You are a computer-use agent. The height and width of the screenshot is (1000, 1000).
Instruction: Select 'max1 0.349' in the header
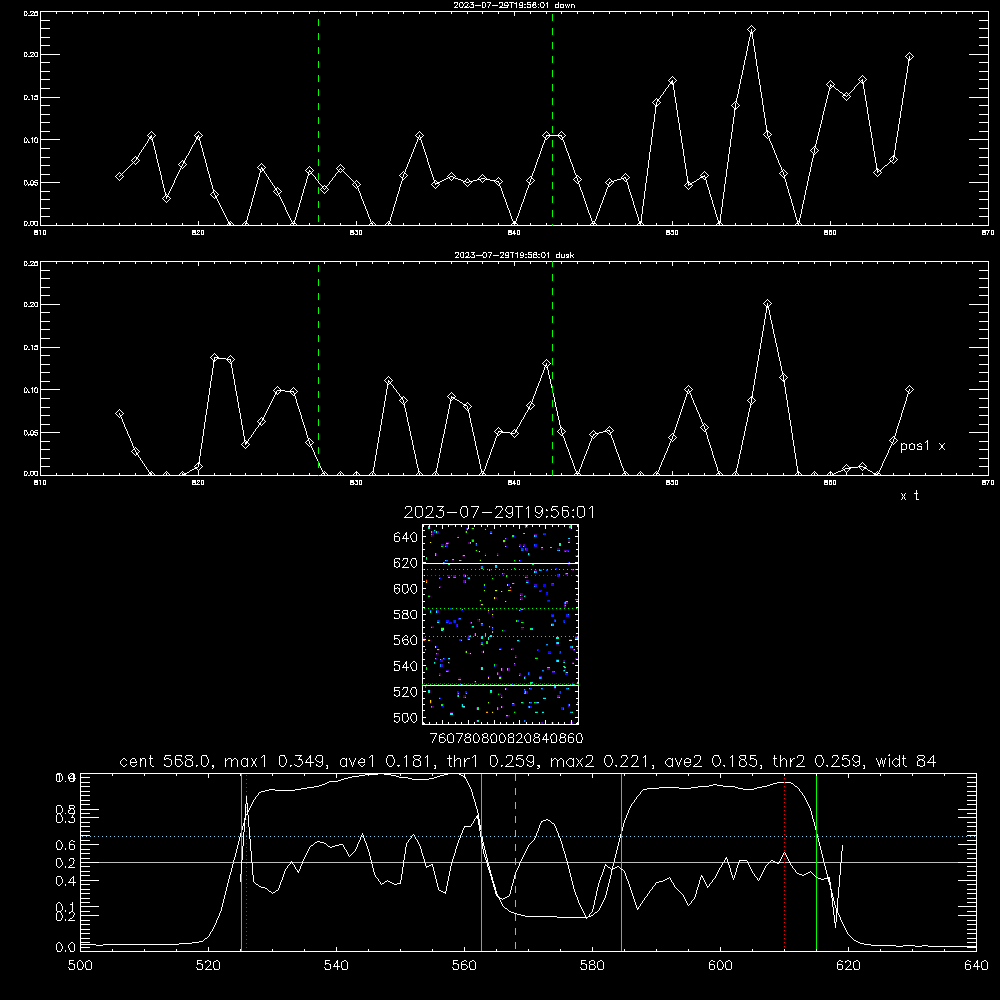pyautogui.click(x=278, y=761)
